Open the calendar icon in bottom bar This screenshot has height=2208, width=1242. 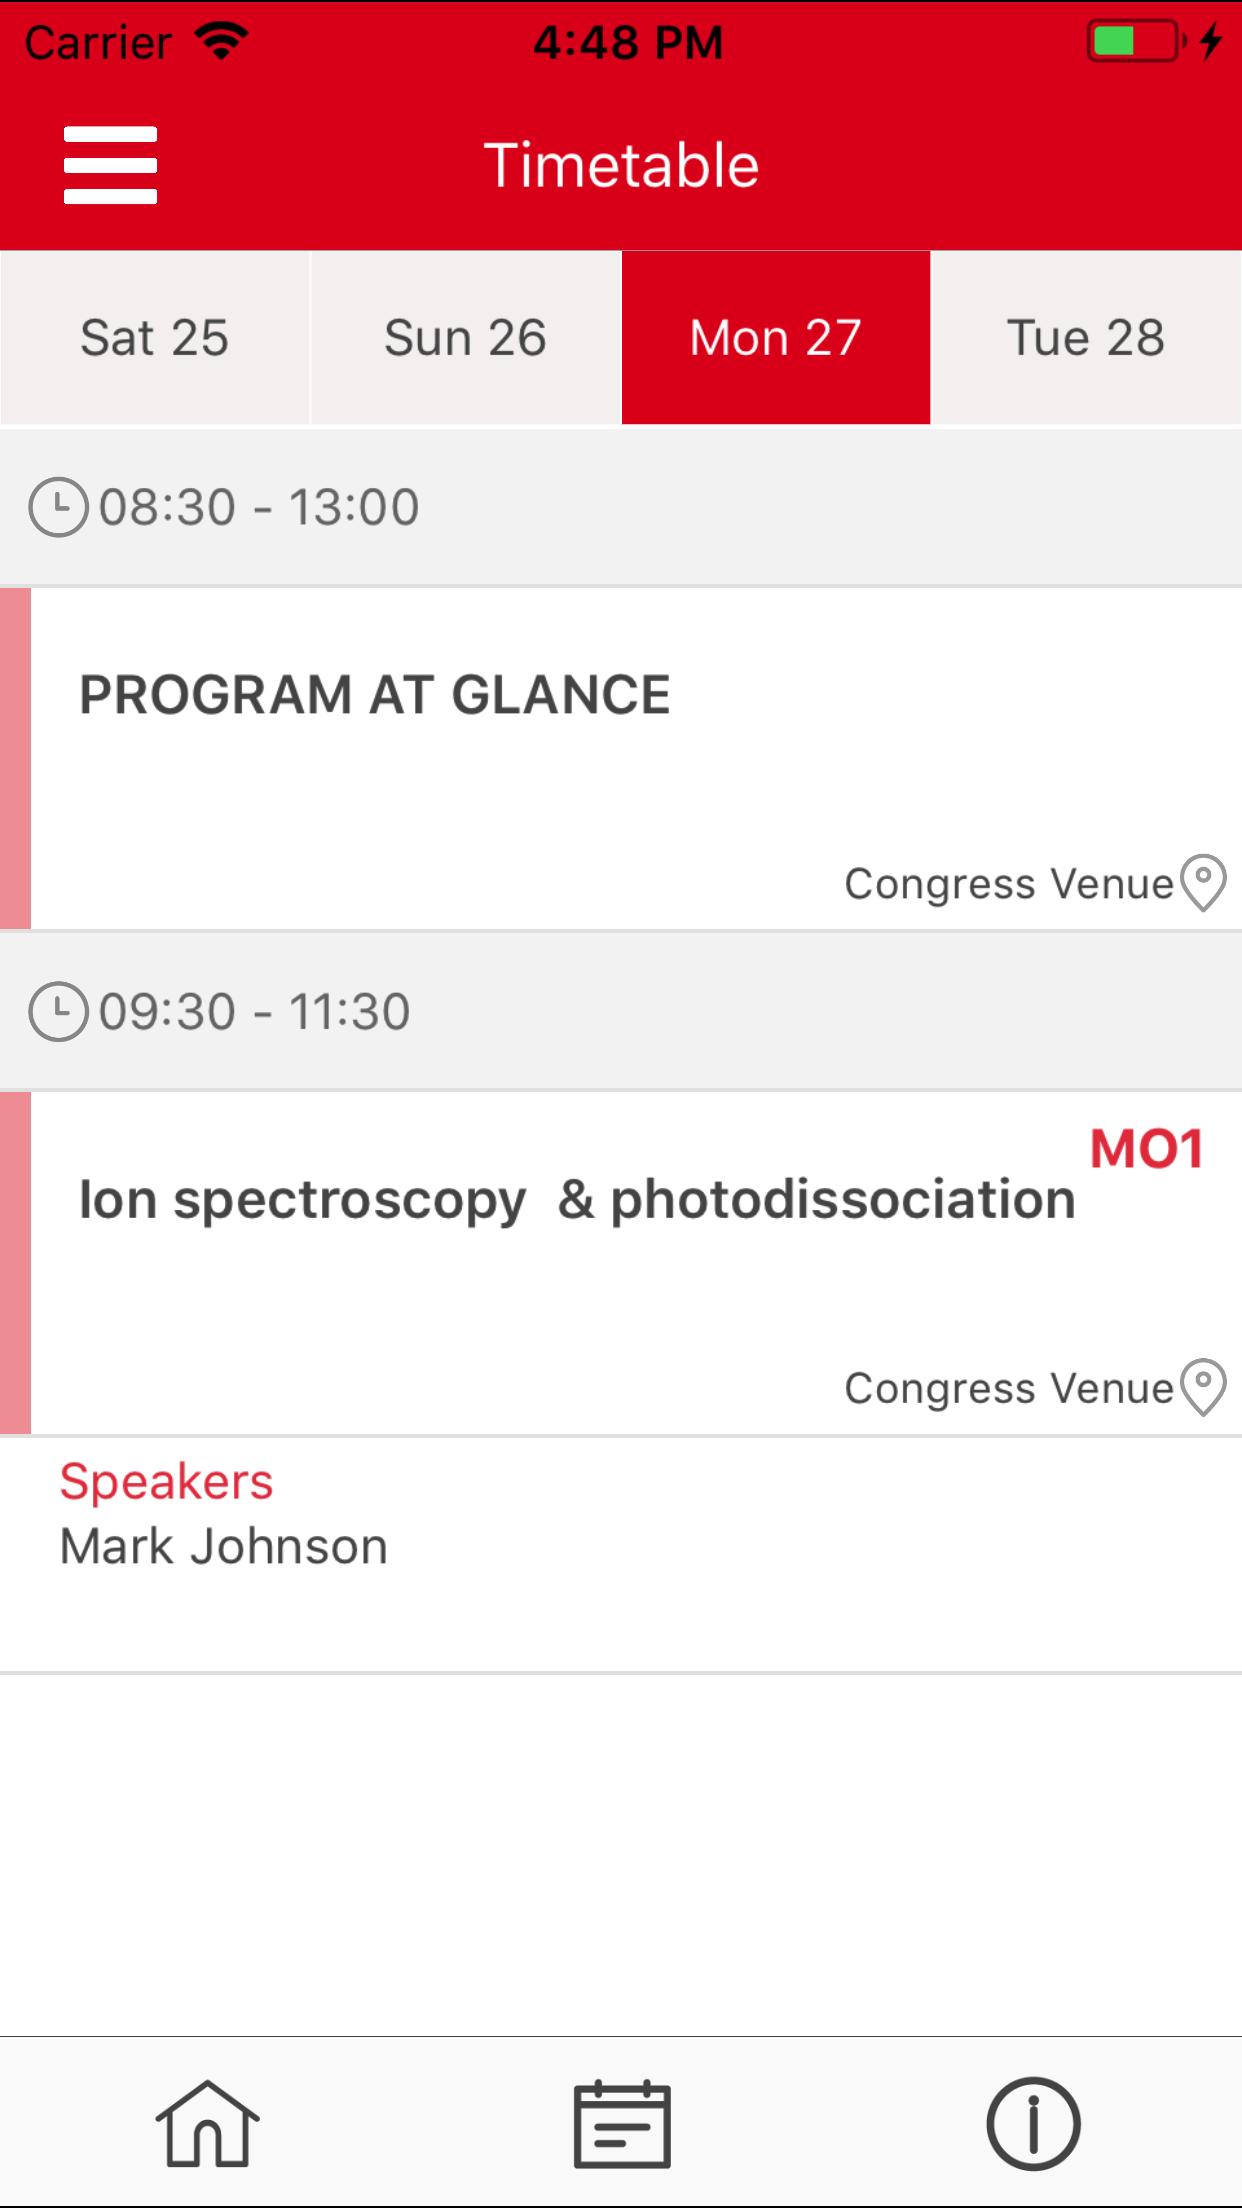point(621,2125)
